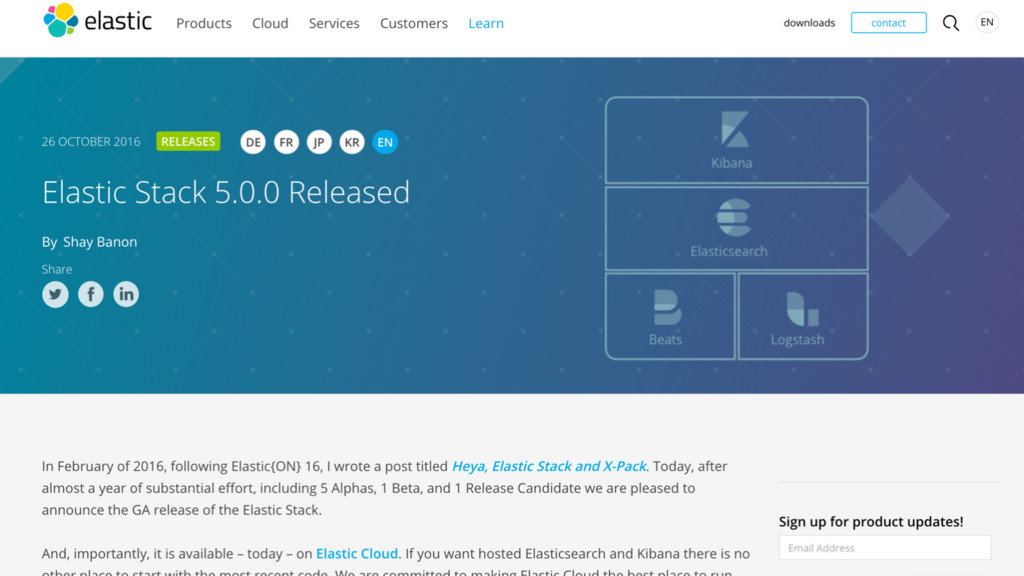Open the Services menu
Image resolution: width=1024 pixels, height=576 pixels.
(x=334, y=23)
